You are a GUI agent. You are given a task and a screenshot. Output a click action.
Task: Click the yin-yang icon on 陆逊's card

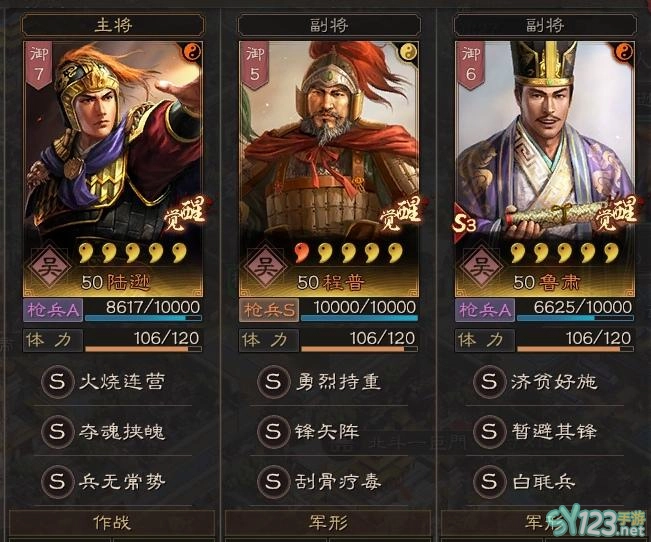point(192,52)
